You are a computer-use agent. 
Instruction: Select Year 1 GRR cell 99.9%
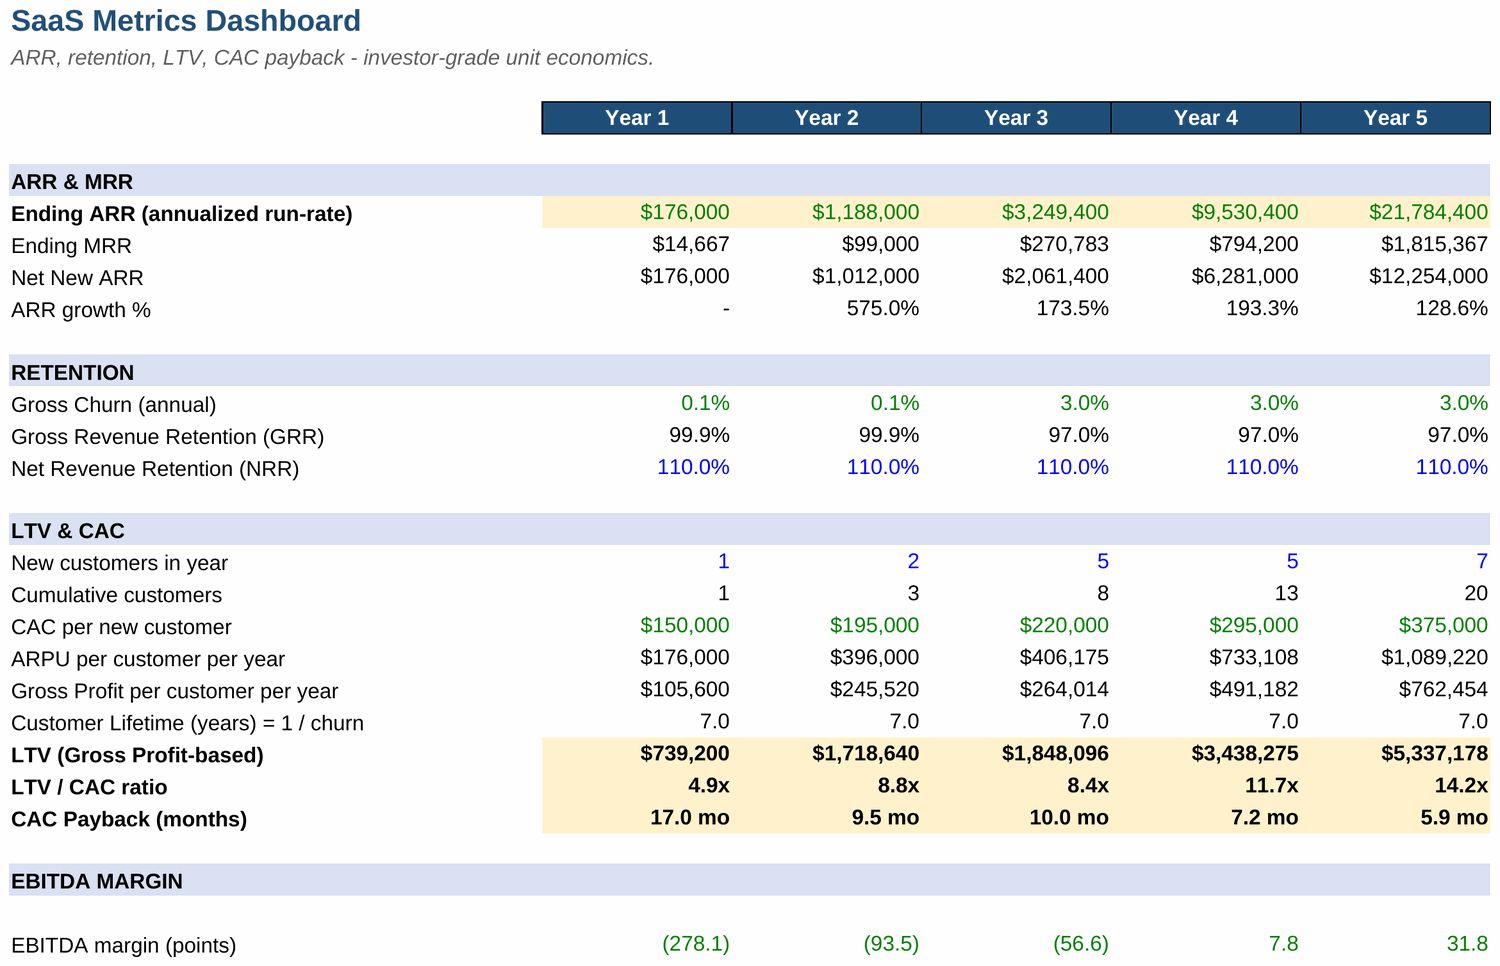[x=637, y=435]
